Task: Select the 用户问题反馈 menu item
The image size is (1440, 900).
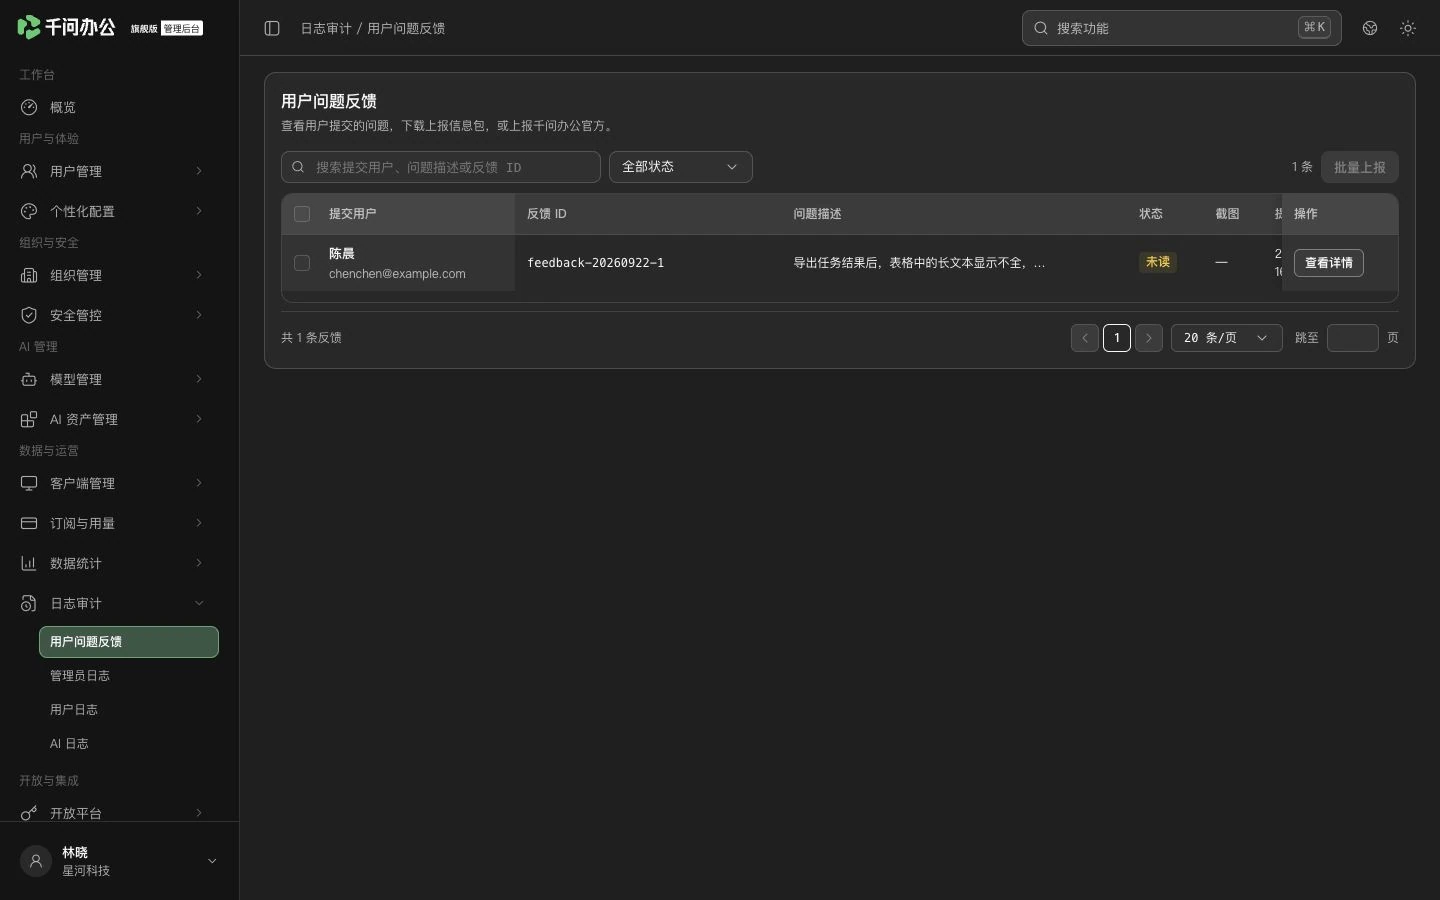Action: pos(129,642)
